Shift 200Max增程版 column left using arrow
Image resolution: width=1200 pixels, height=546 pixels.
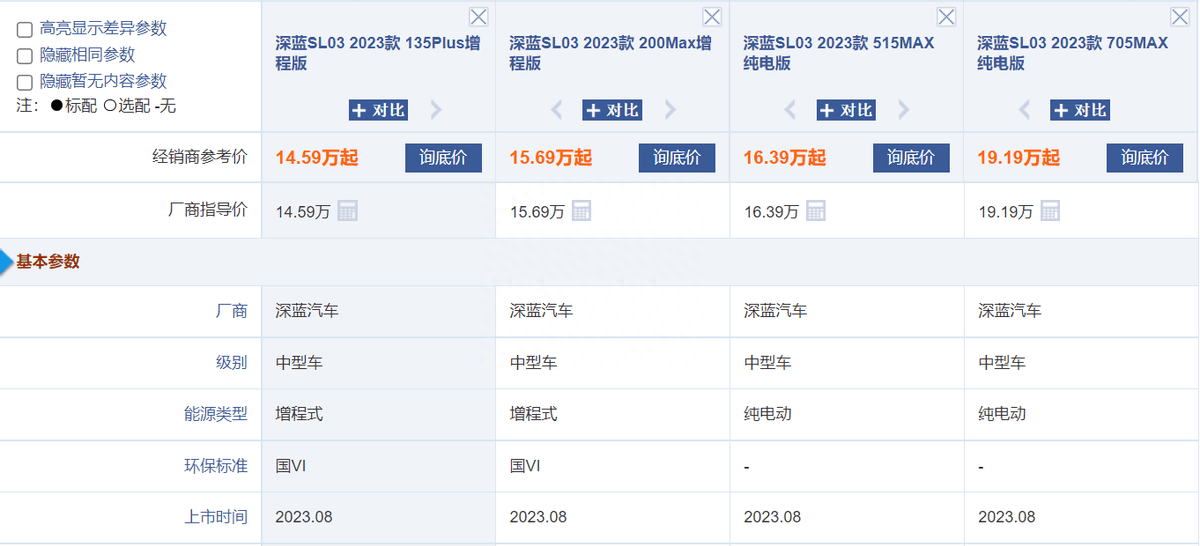[557, 110]
